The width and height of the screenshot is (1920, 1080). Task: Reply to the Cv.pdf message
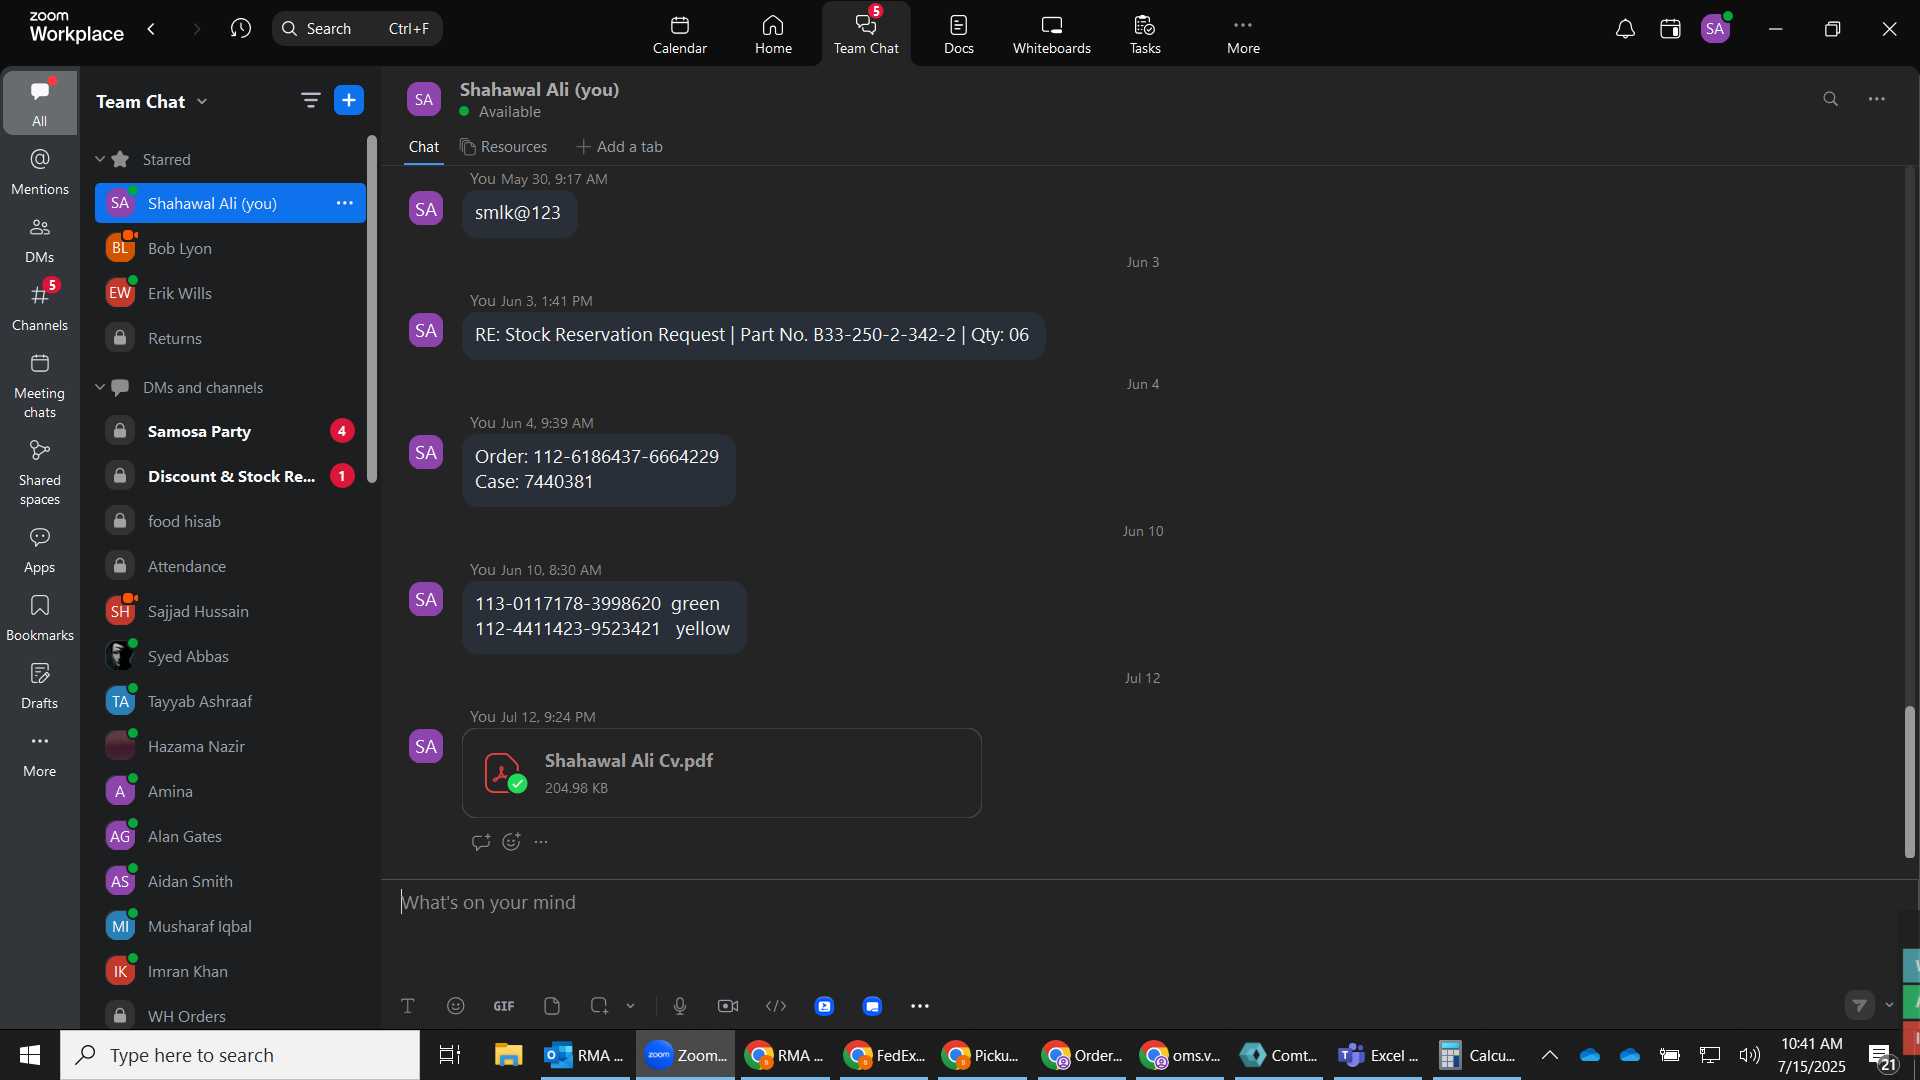coord(481,842)
